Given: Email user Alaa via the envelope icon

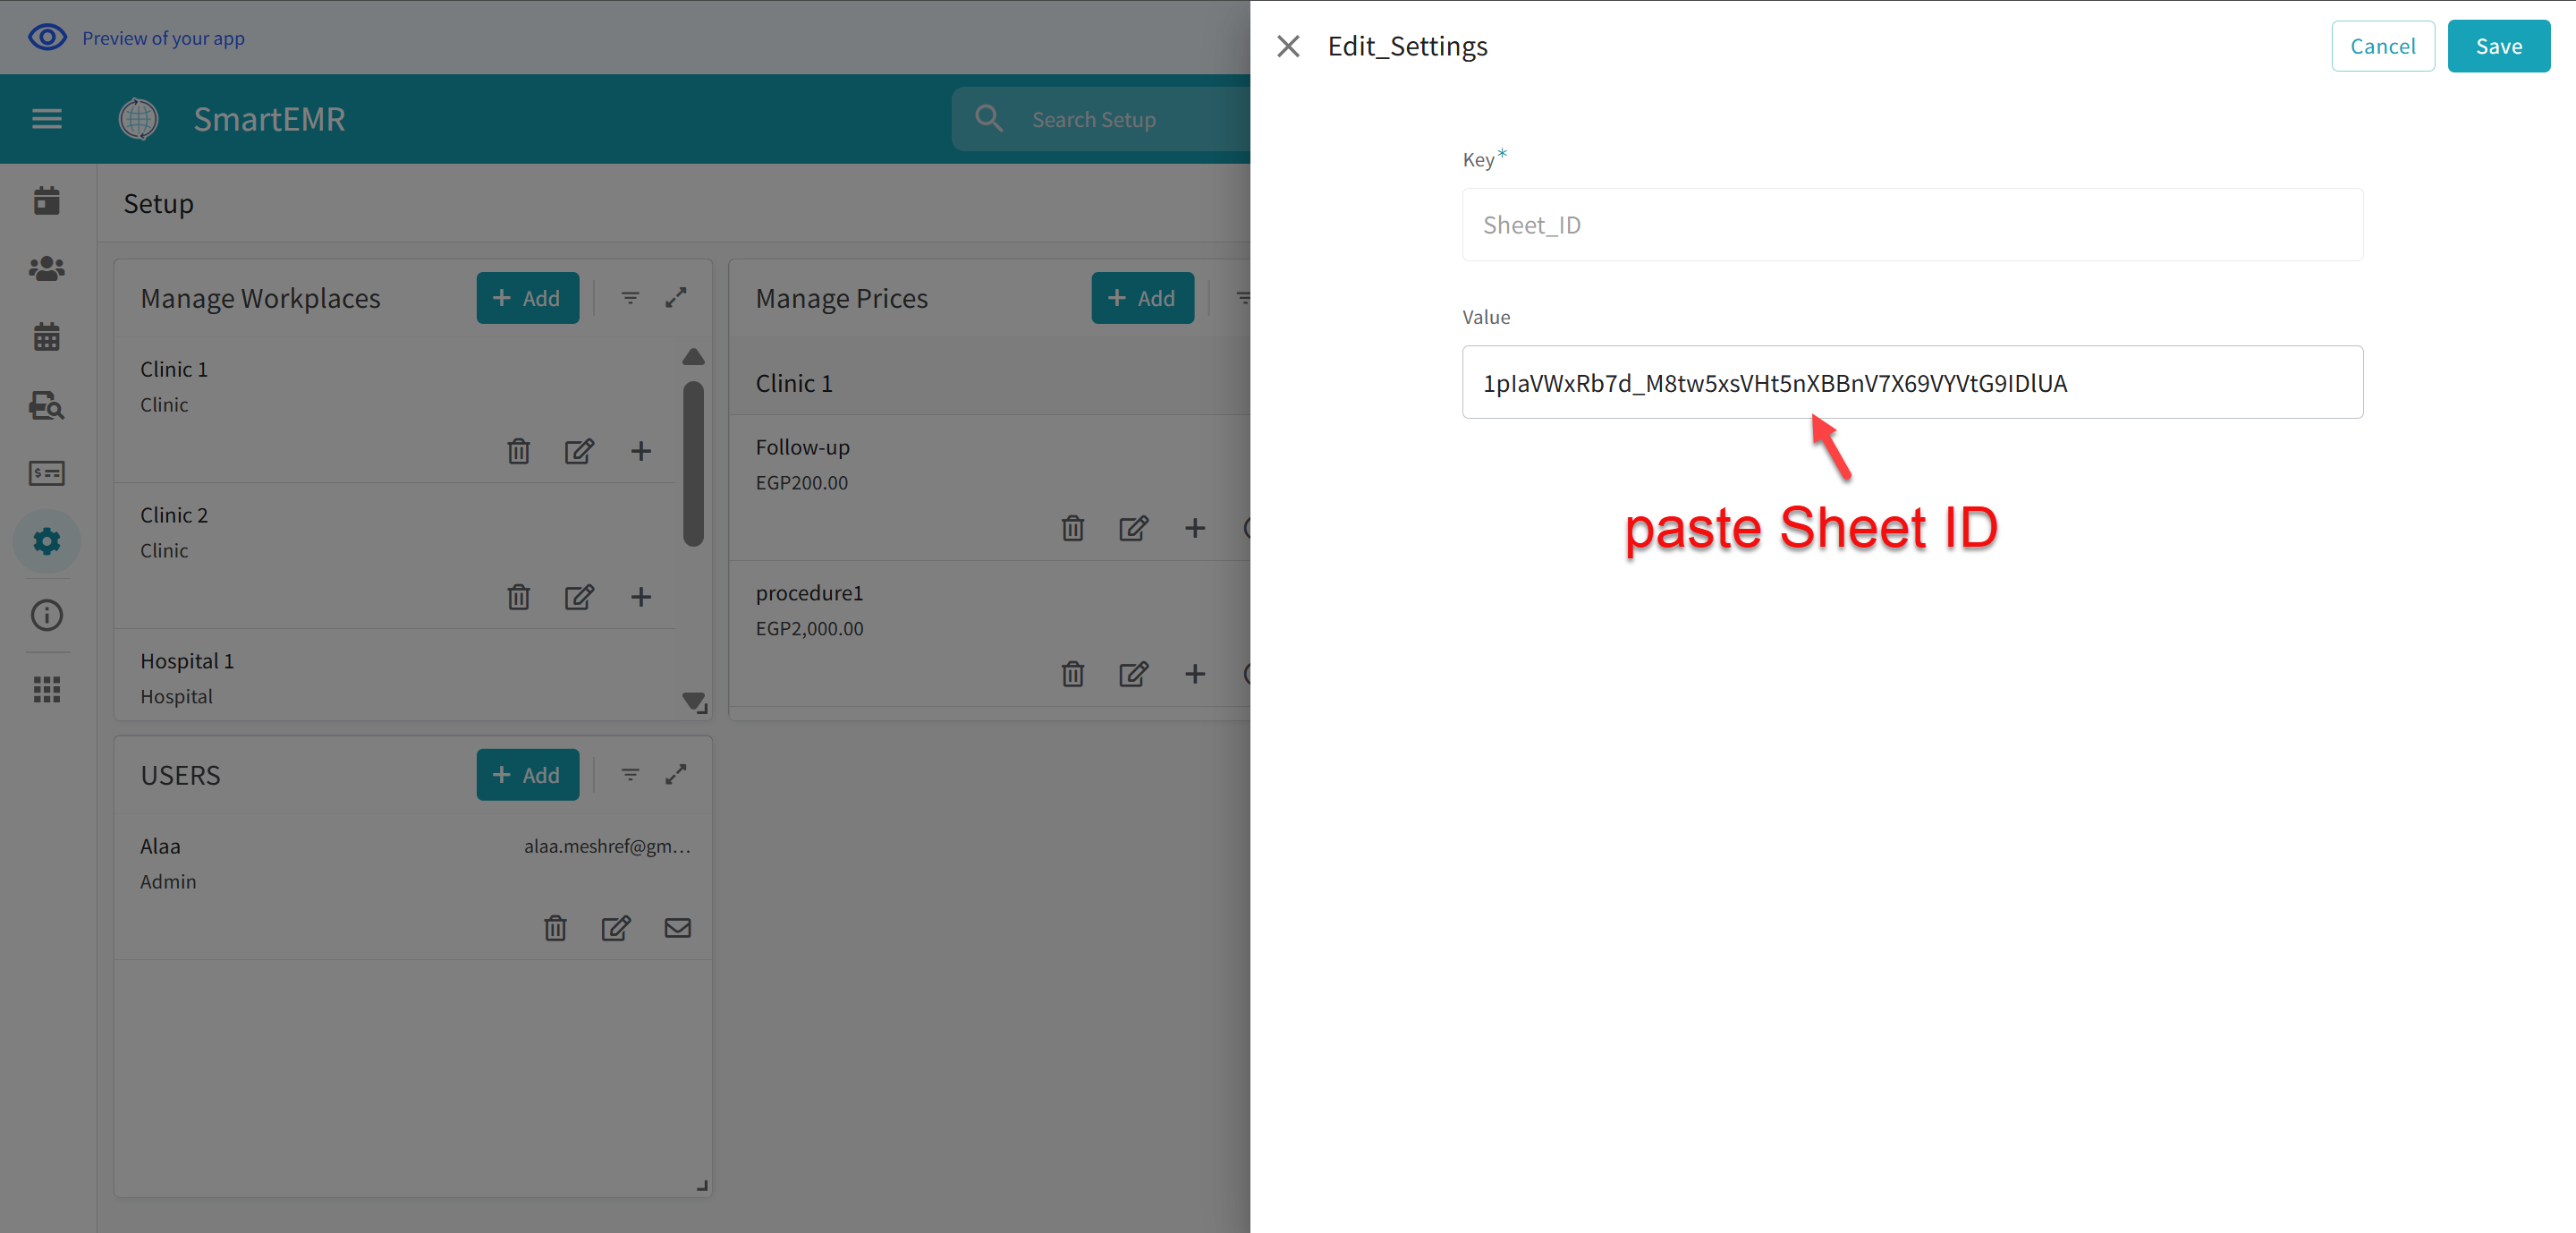Looking at the screenshot, I should point(678,927).
